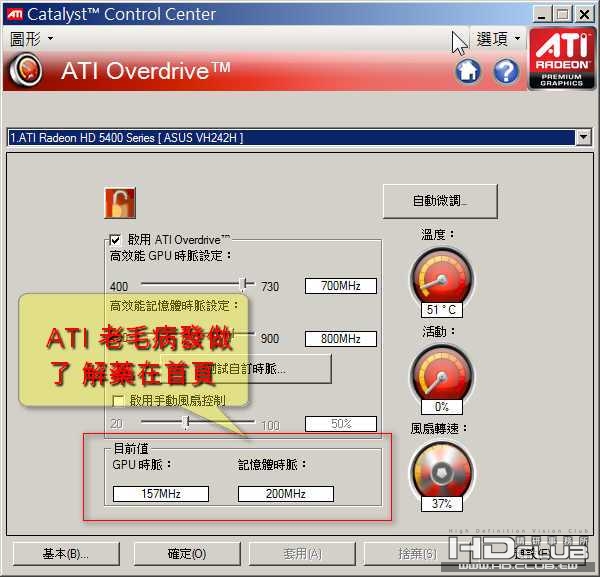Click the 確定(O) button
This screenshot has height=577, width=600.
[x=187, y=554]
